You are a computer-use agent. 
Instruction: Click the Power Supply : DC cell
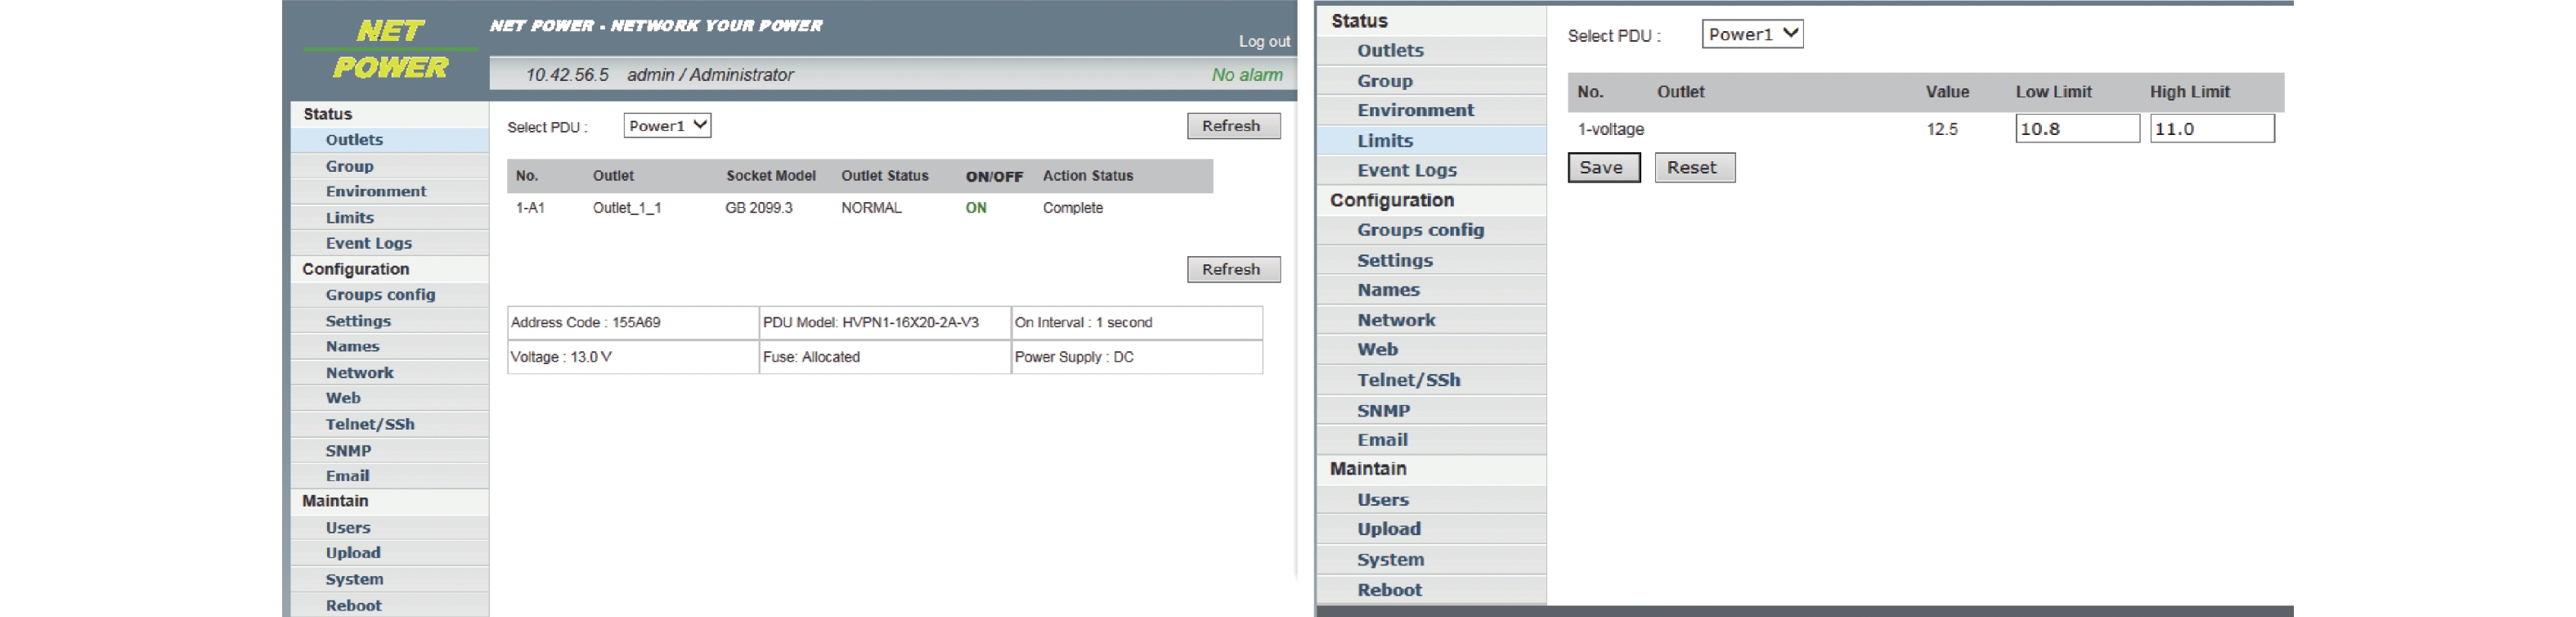1137,357
